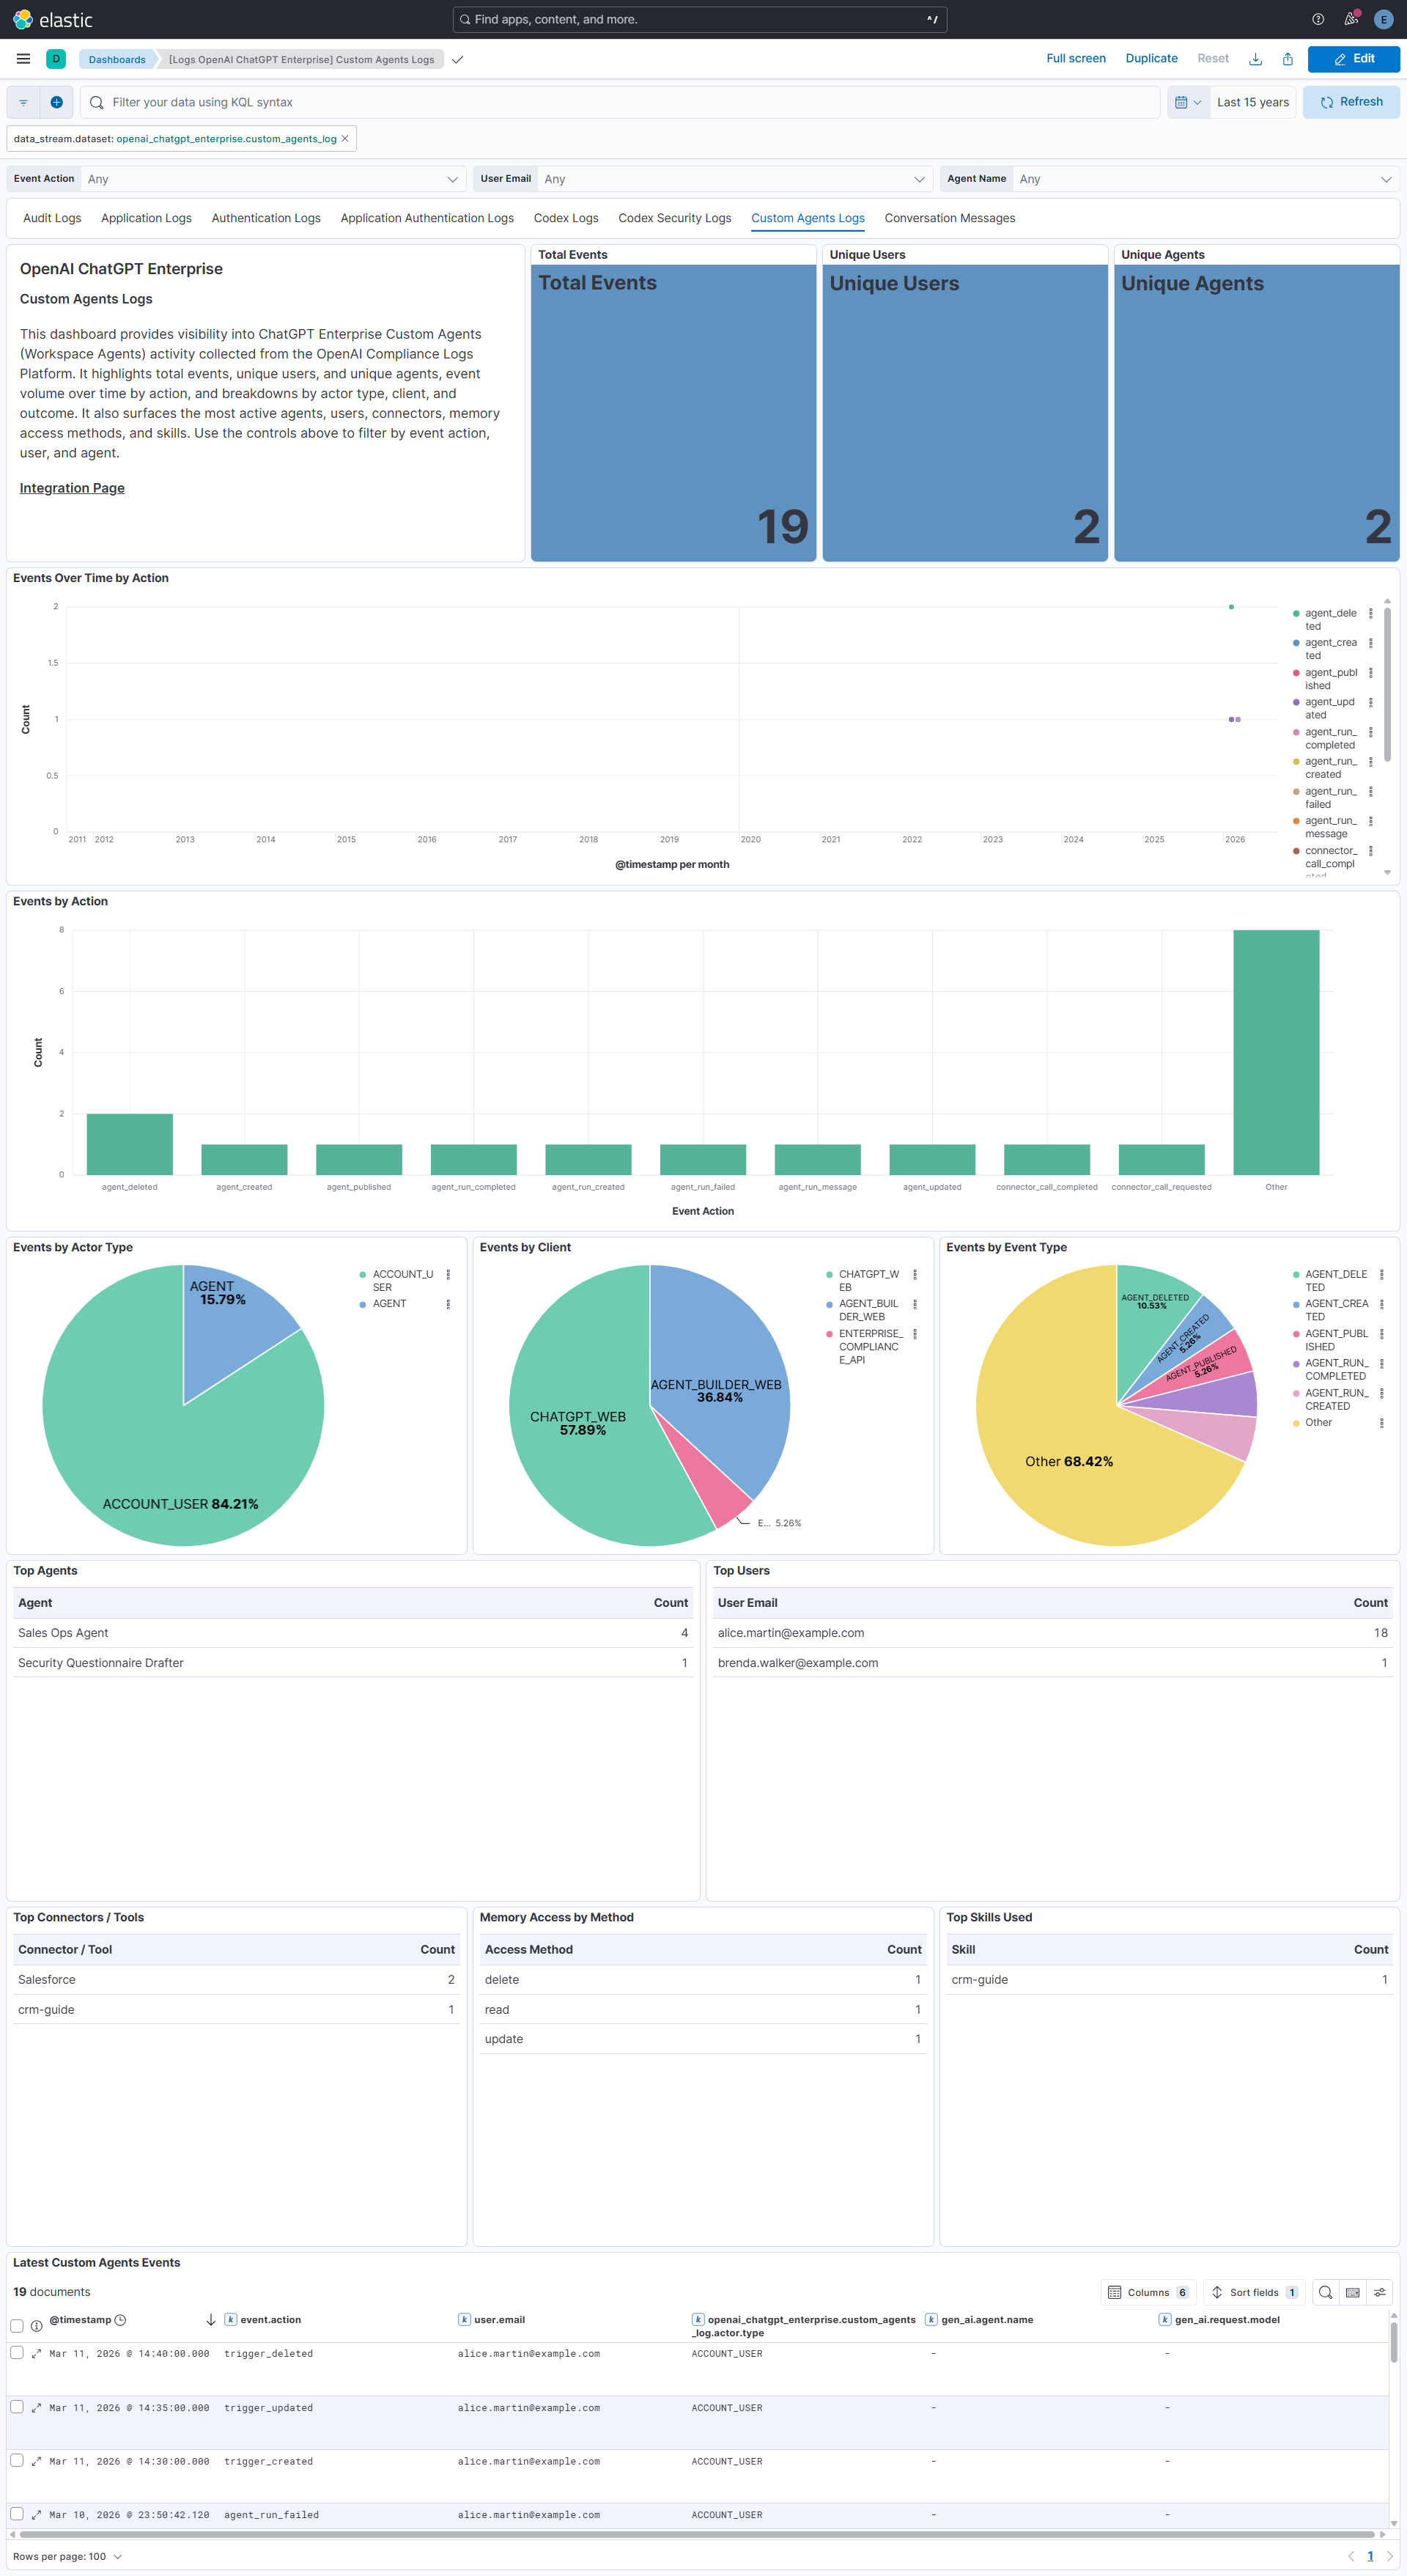Open the User Email control dropdown
The image size is (1407, 2576).
(x=735, y=179)
